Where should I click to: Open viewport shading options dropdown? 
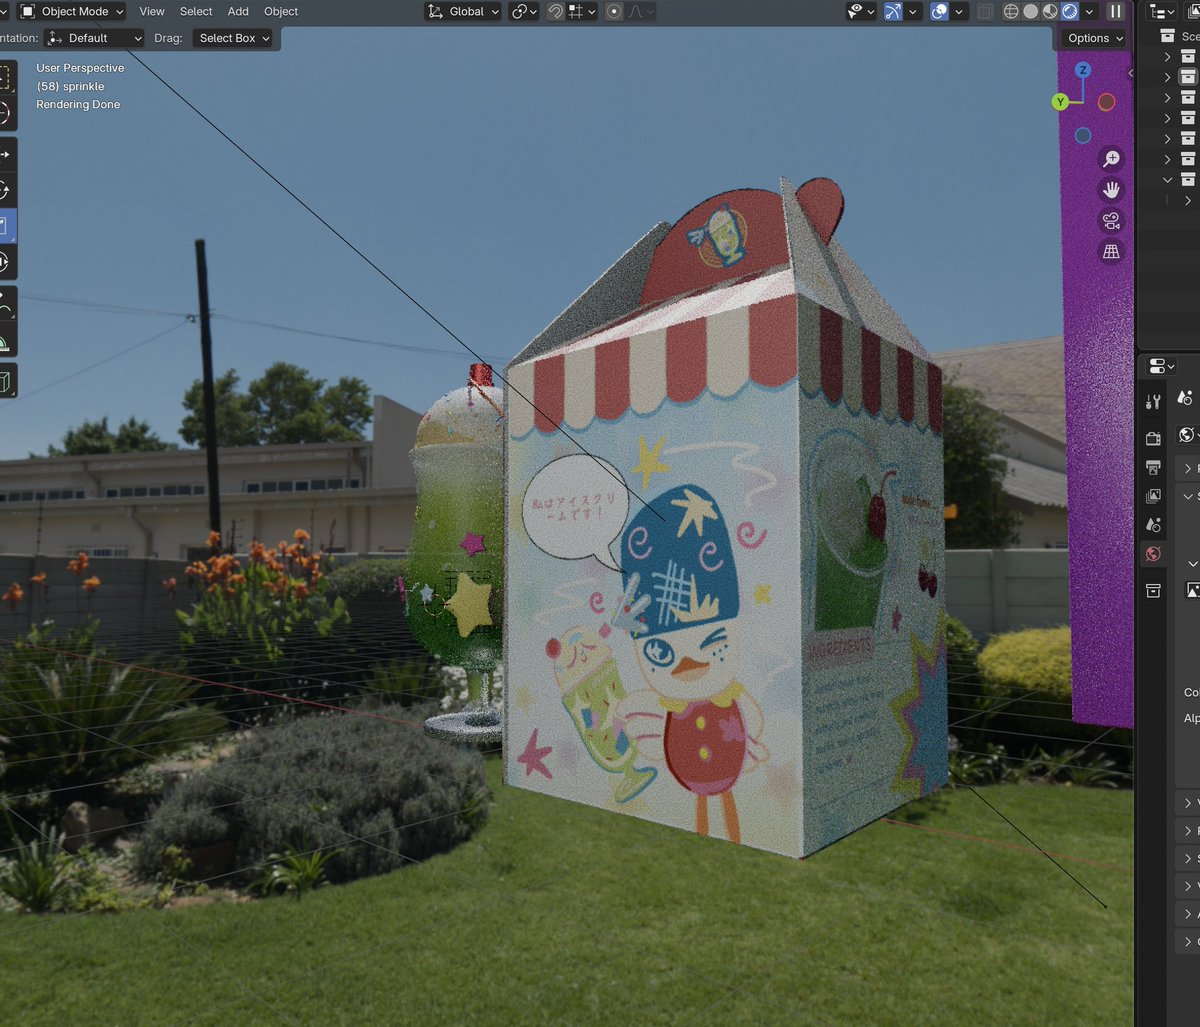[x=1089, y=12]
